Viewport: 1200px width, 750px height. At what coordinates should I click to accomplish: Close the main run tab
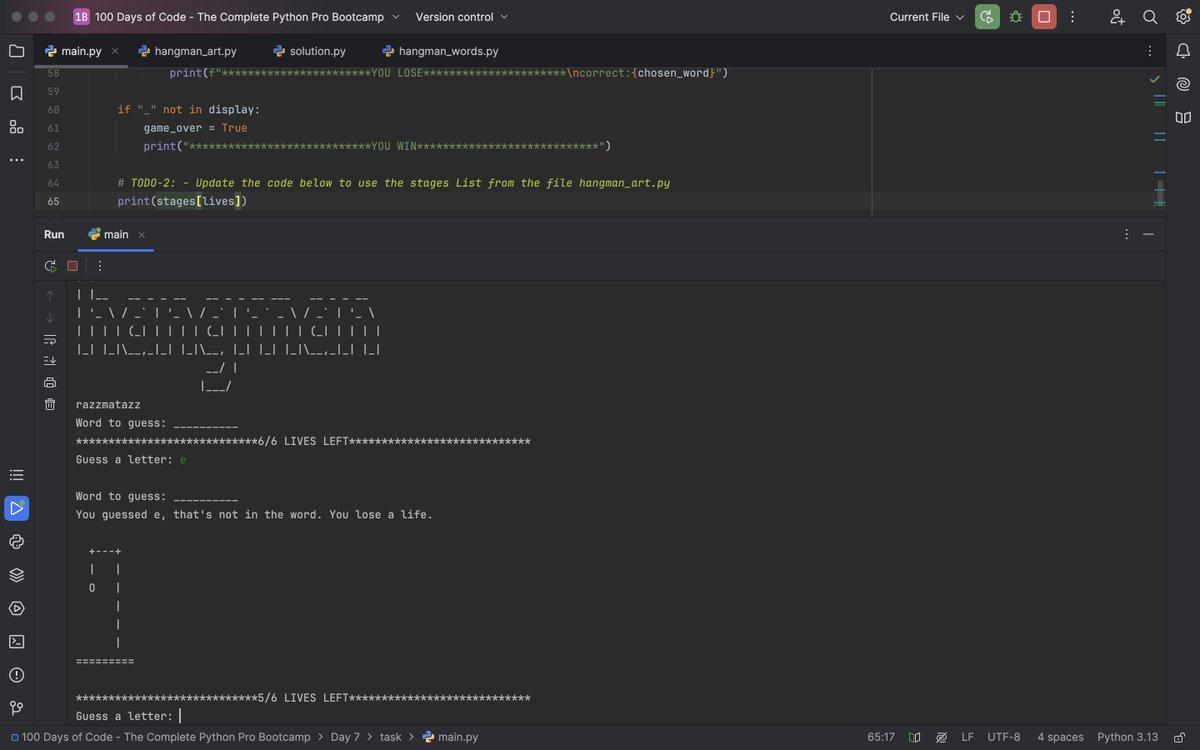point(141,235)
